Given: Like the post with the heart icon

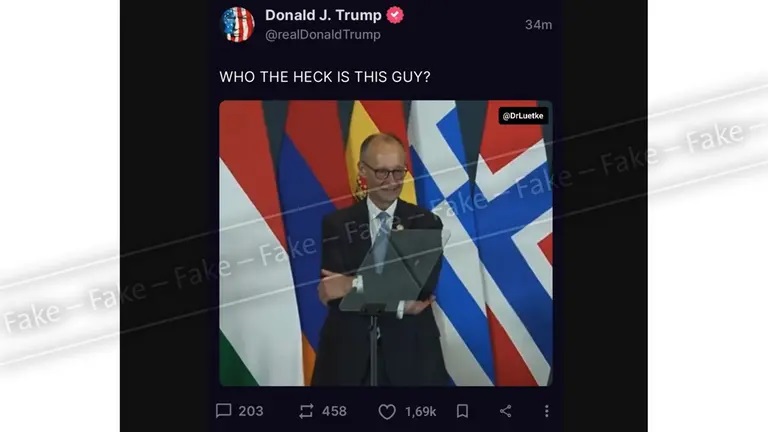Looking at the screenshot, I should point(387,411).
